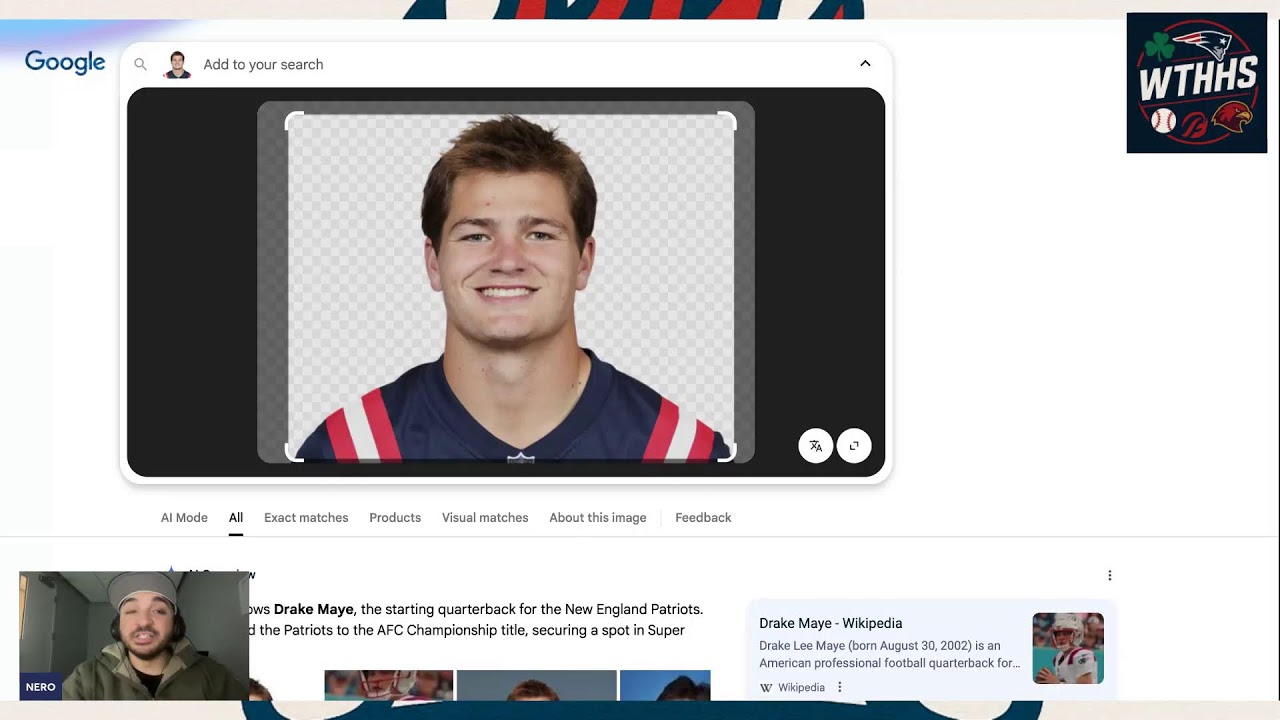Click the Feedback link
This screenshot has height=720, width=1280.
click(703, 518)
